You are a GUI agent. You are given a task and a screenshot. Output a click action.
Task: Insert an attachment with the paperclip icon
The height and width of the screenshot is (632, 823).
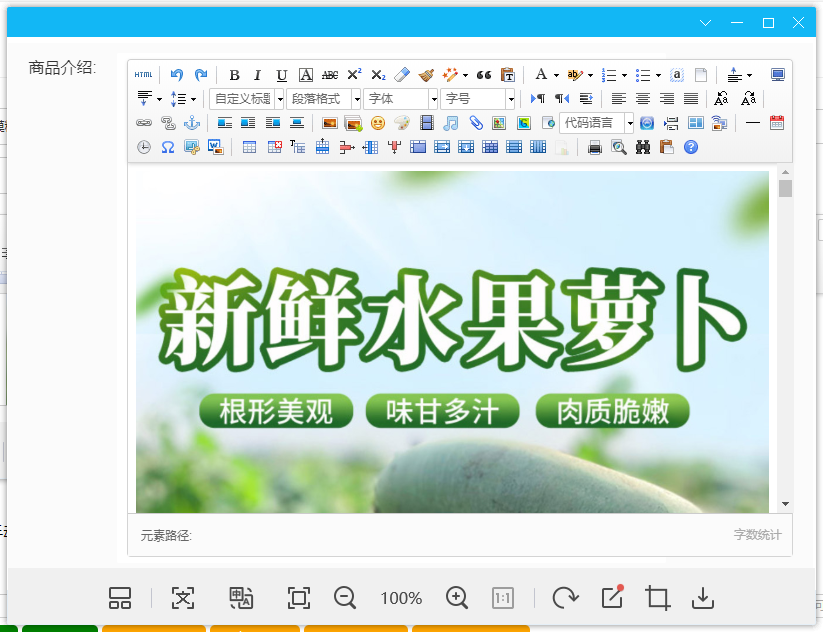coord(476,123)
